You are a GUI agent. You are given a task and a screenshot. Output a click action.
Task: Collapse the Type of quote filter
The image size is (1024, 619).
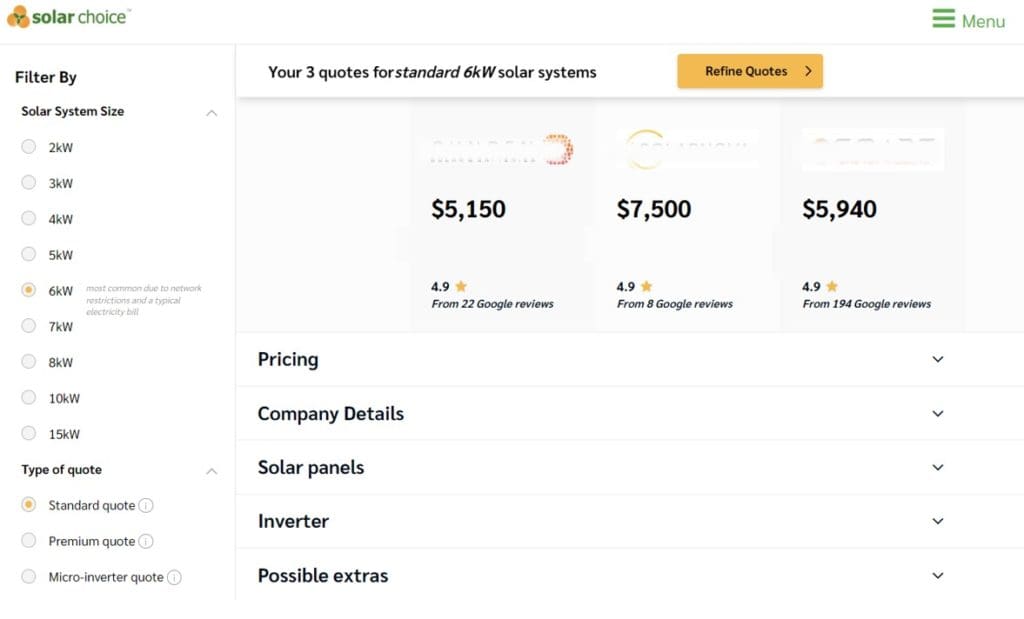coord(212,471)
